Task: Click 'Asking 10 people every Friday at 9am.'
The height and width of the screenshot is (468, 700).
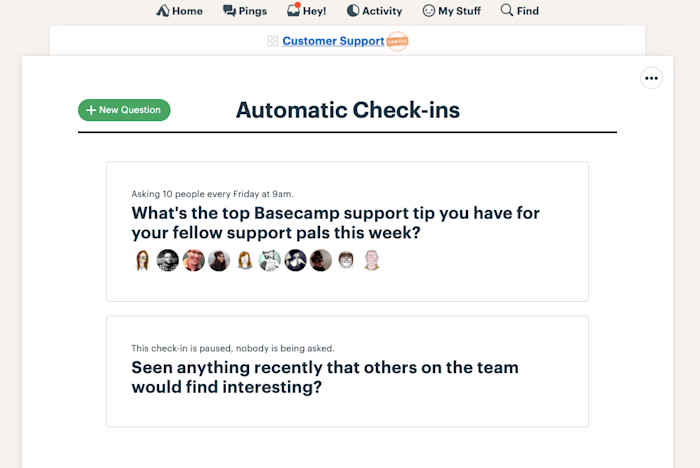Action: coord(212,194)
